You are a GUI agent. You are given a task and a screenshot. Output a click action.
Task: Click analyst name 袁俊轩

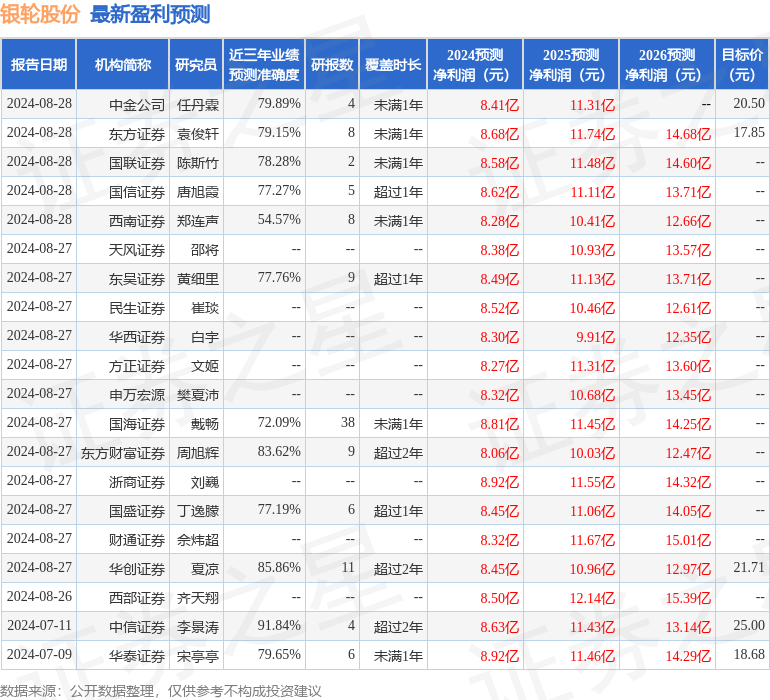pos(198,134)
